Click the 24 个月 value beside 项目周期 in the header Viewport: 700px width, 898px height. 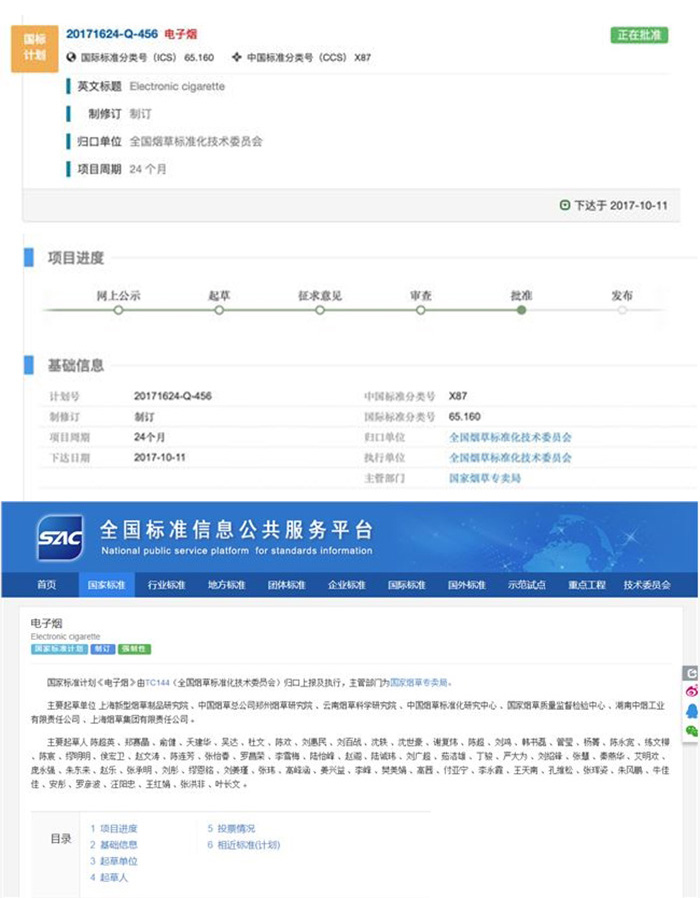click(x=148, y=169)
